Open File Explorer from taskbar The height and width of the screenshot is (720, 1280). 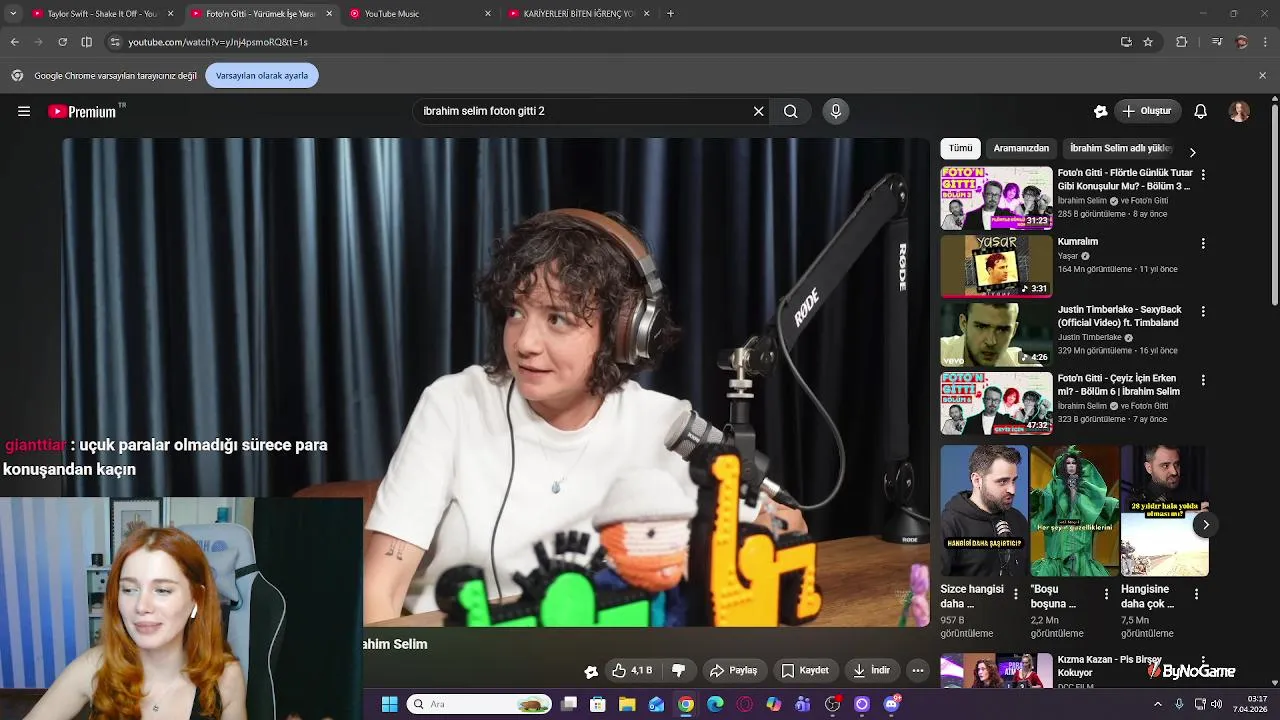tap(627, 704)
